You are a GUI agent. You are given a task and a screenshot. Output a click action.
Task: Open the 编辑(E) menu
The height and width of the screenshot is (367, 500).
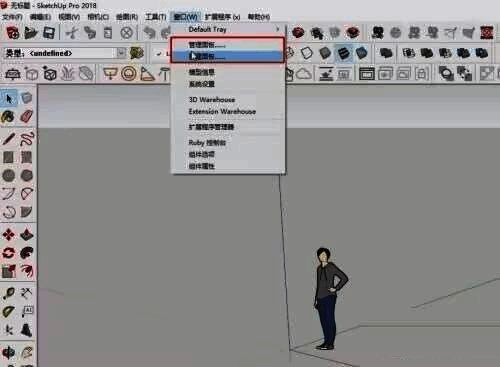click(x=40, y=17)
